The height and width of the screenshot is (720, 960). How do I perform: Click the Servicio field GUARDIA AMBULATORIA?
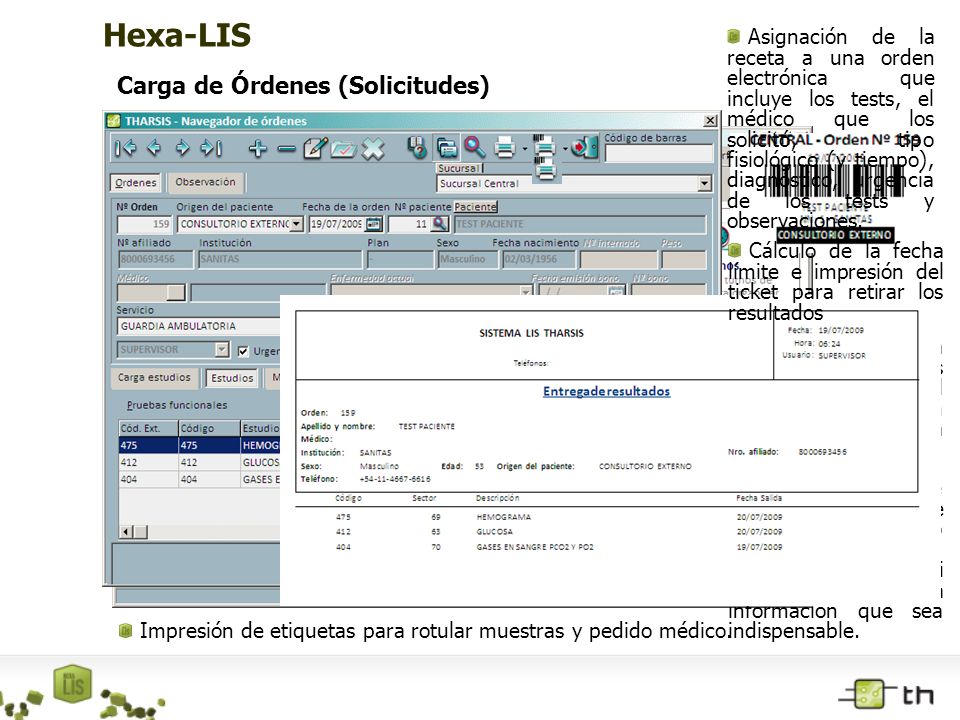pos(198,326)
